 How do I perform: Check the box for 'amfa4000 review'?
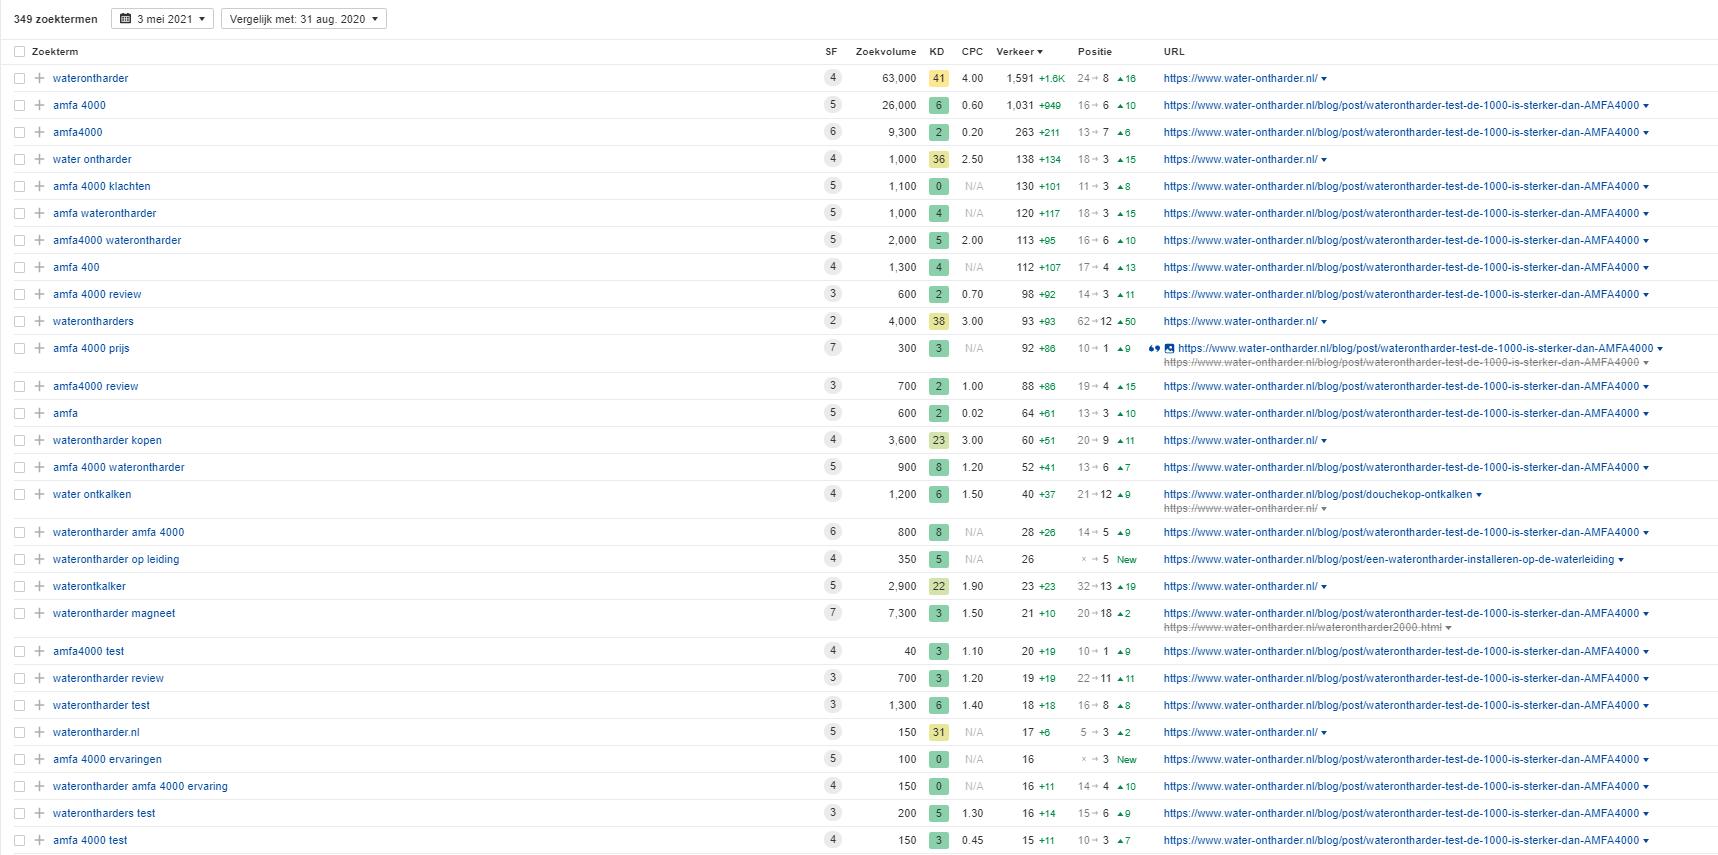pyautogui.click(x=19, y=386)
